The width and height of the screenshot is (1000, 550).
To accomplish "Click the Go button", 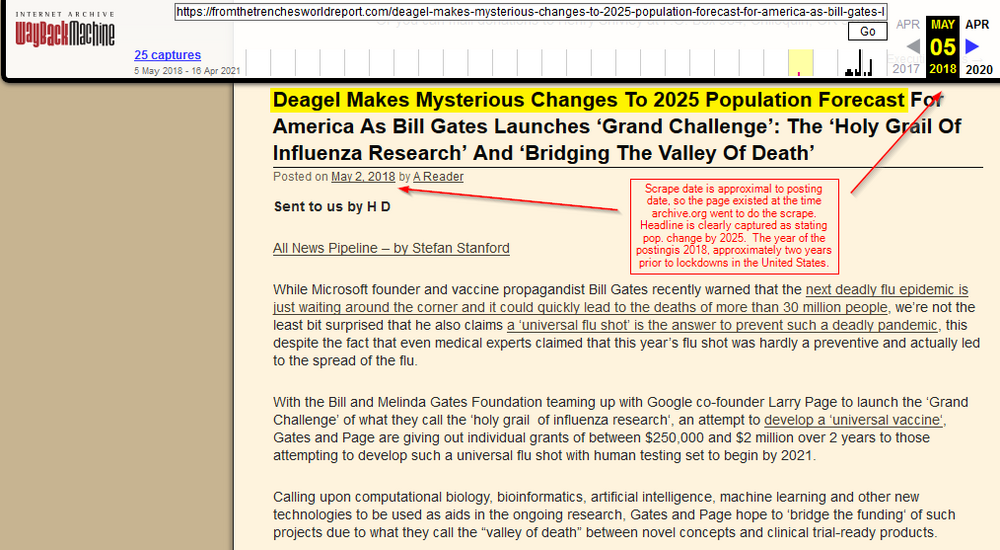I will [x=867, y=31].
